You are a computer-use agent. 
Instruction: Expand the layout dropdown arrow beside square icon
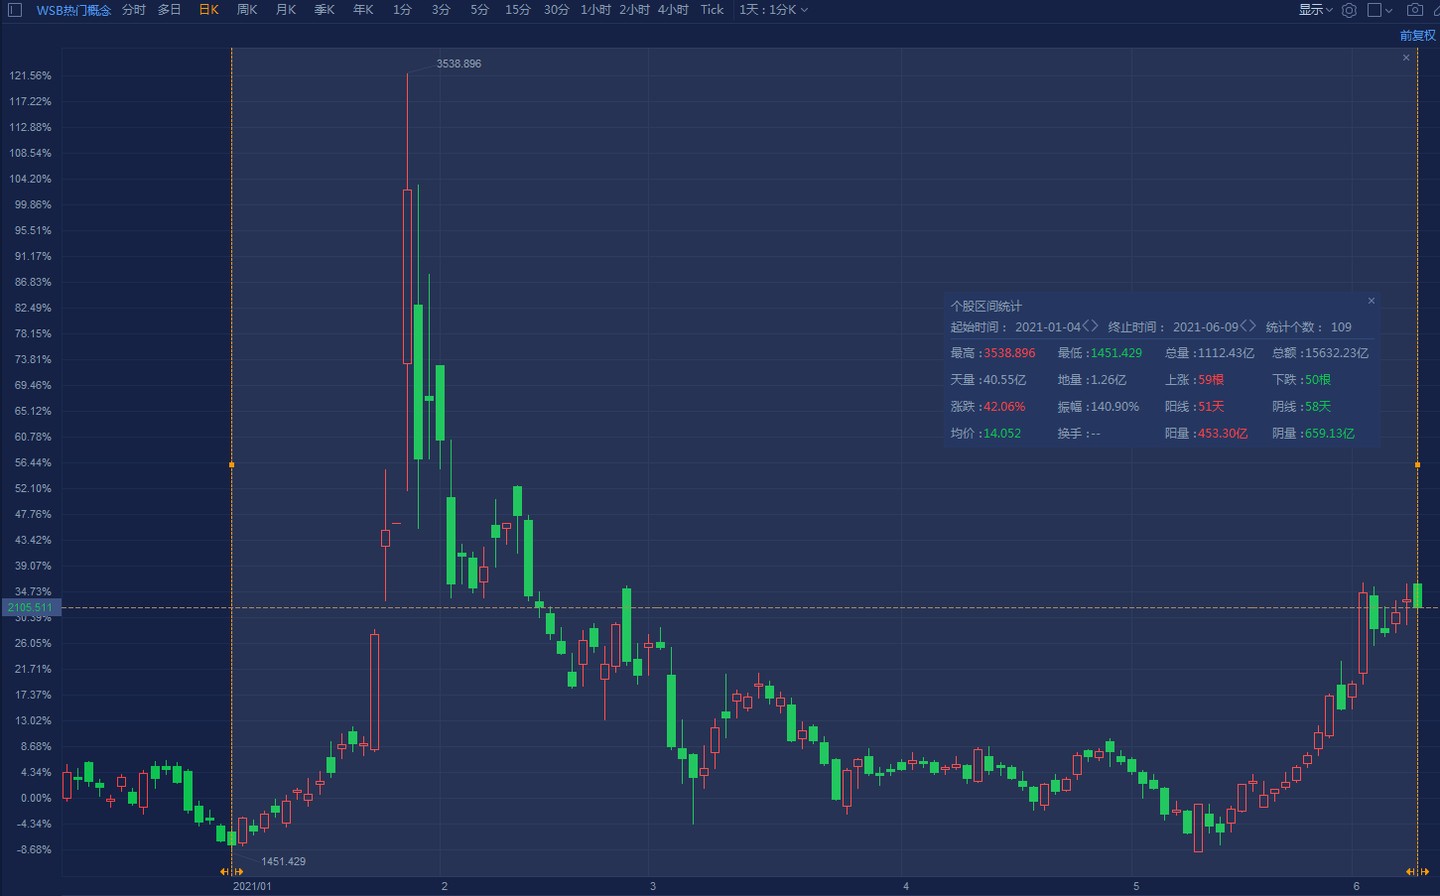pos(1389,11)
